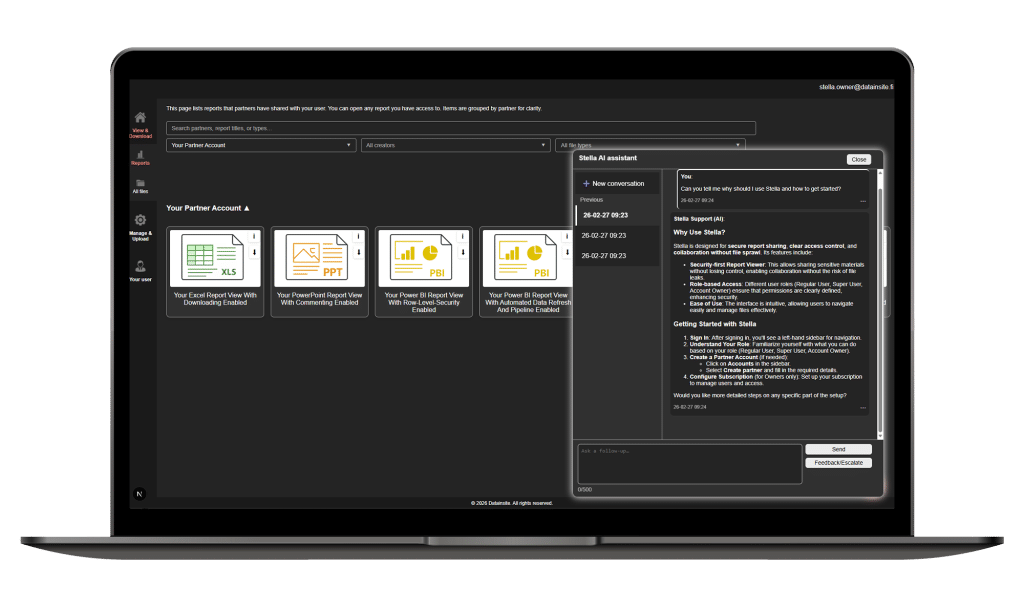This screenshot has width=1024, height=609.
Task: Open Manage & Upload gear icon
Action: (x=140, y=221)
